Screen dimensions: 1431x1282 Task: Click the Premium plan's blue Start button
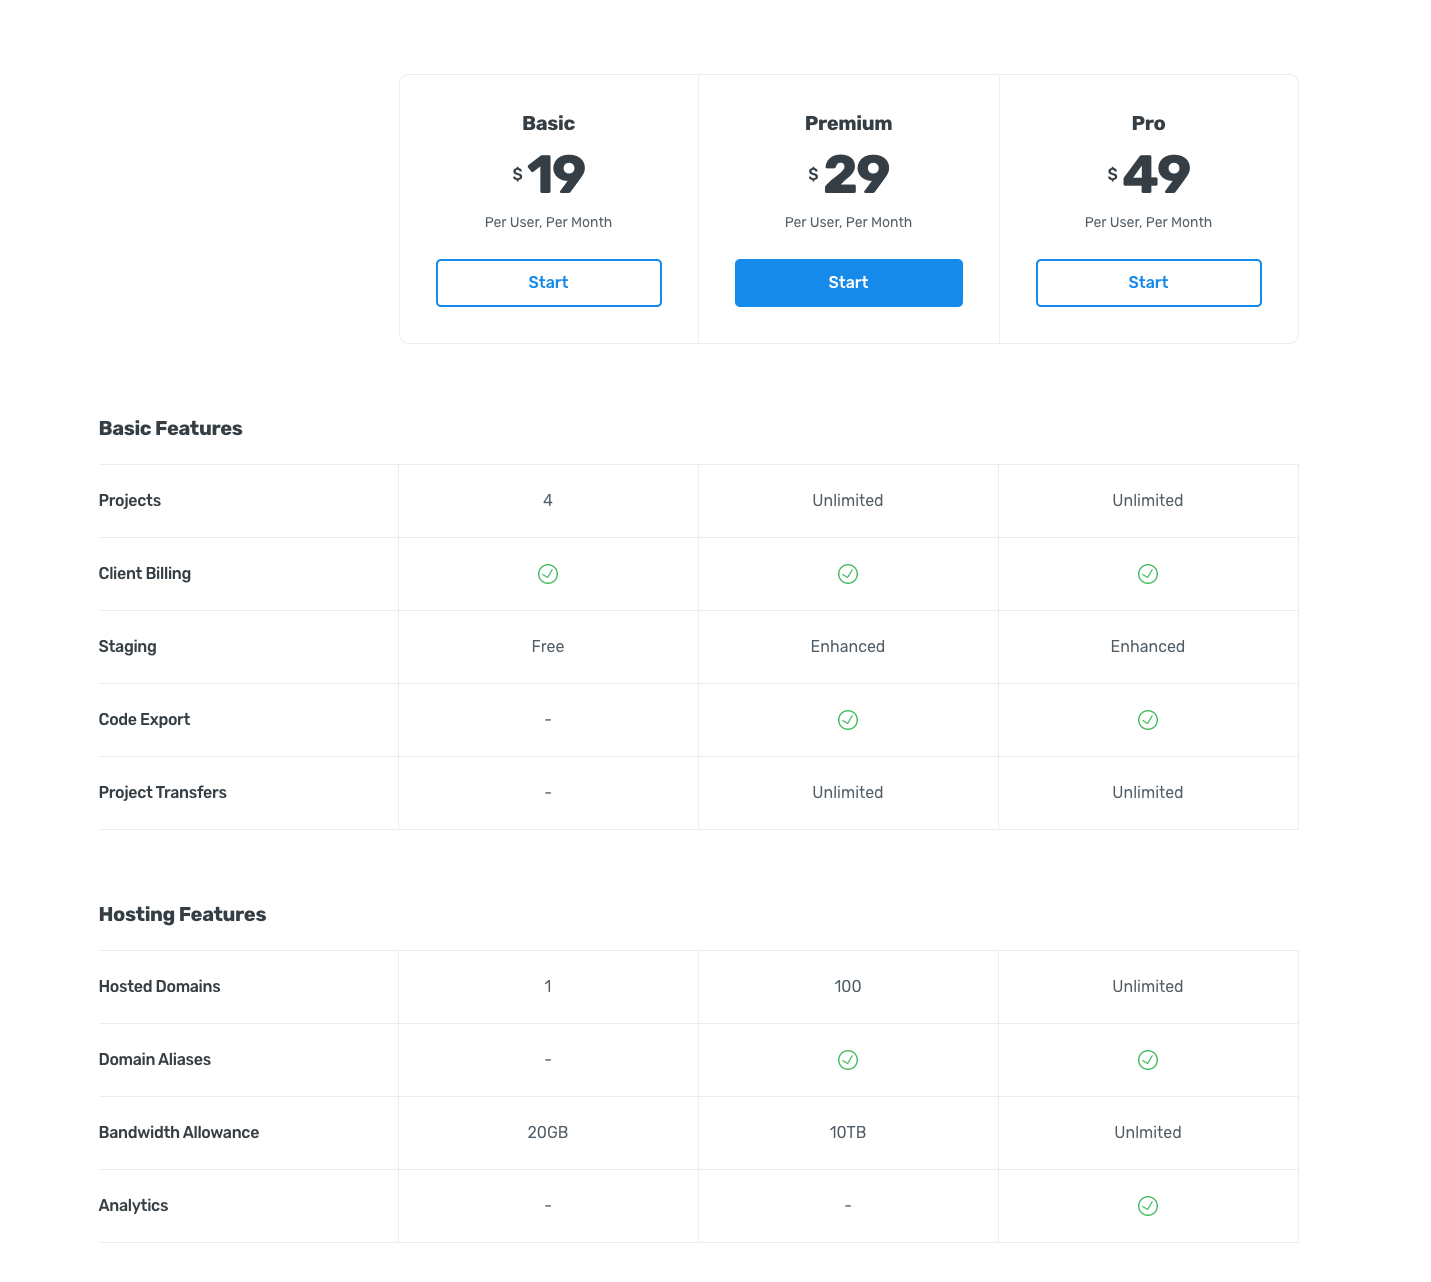(848, 282)
